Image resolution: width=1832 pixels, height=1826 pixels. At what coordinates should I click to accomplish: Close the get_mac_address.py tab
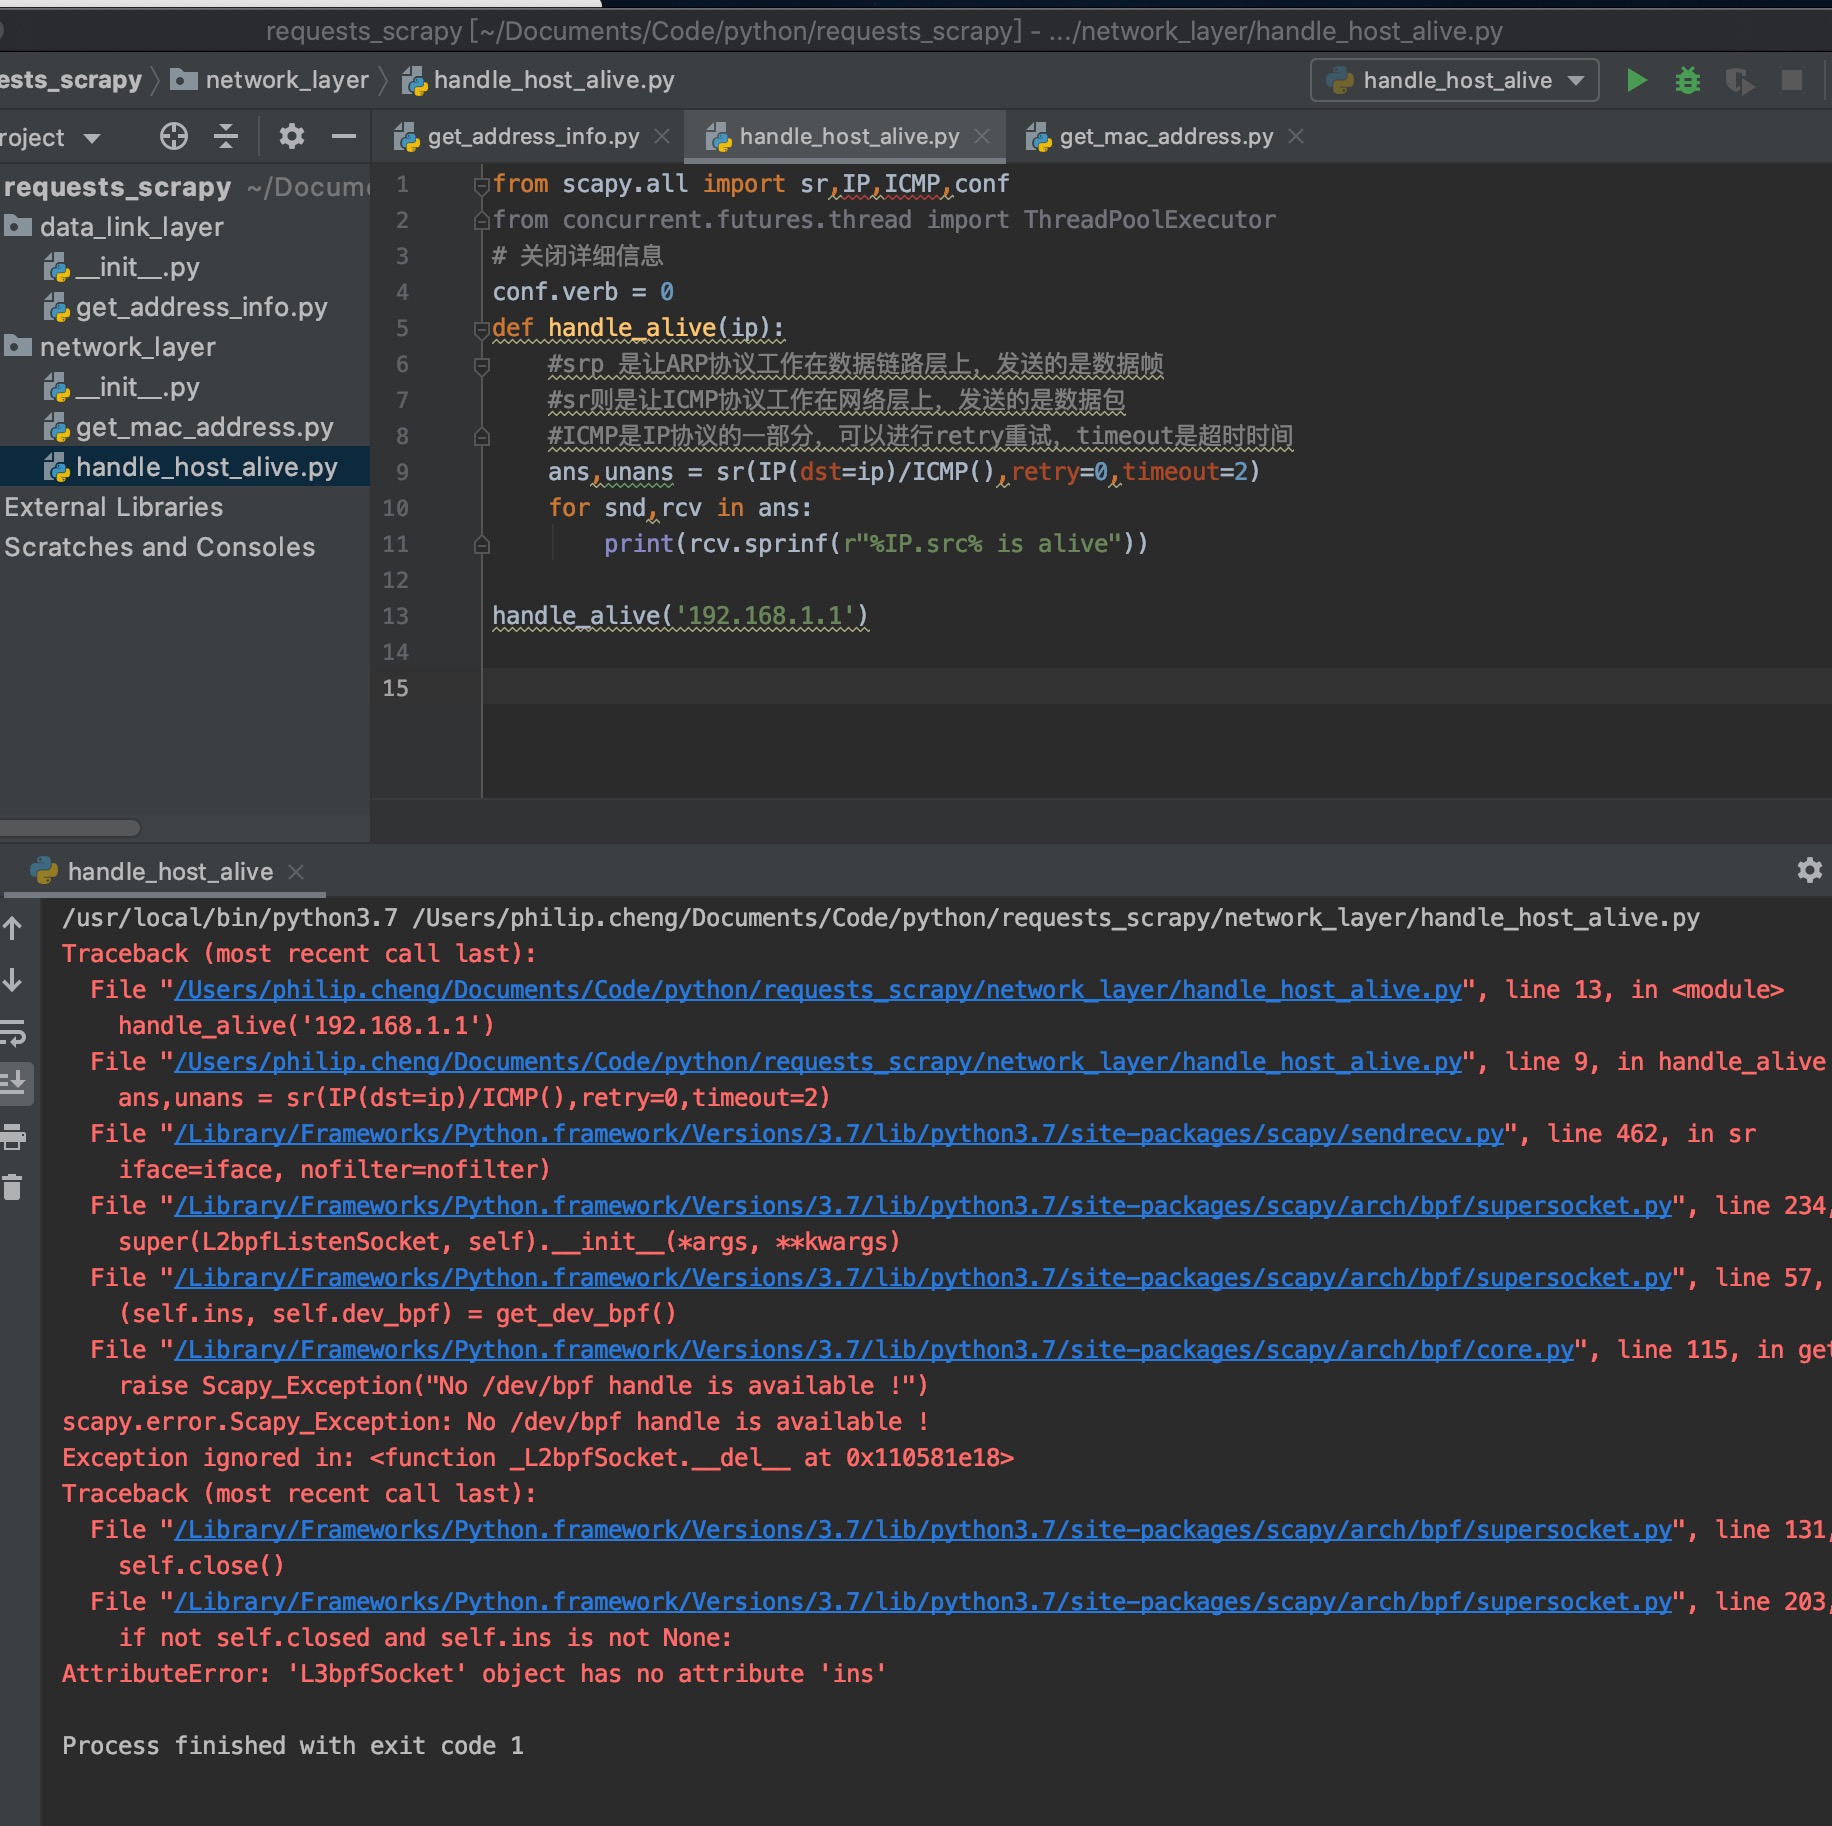(1296, 136)
